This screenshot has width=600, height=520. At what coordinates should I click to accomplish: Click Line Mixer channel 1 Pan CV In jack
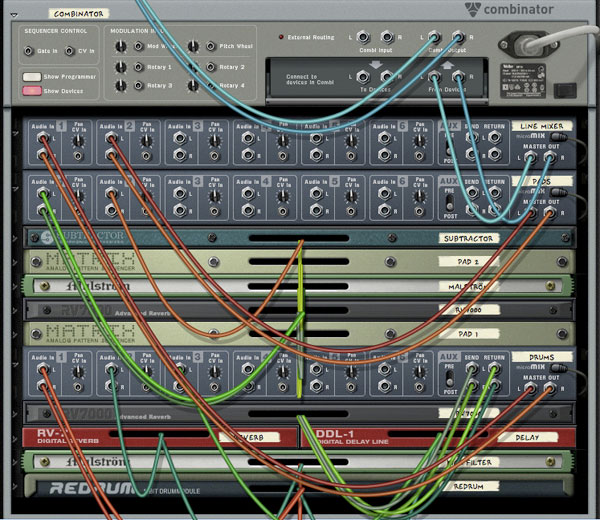(x=78, y=156)
